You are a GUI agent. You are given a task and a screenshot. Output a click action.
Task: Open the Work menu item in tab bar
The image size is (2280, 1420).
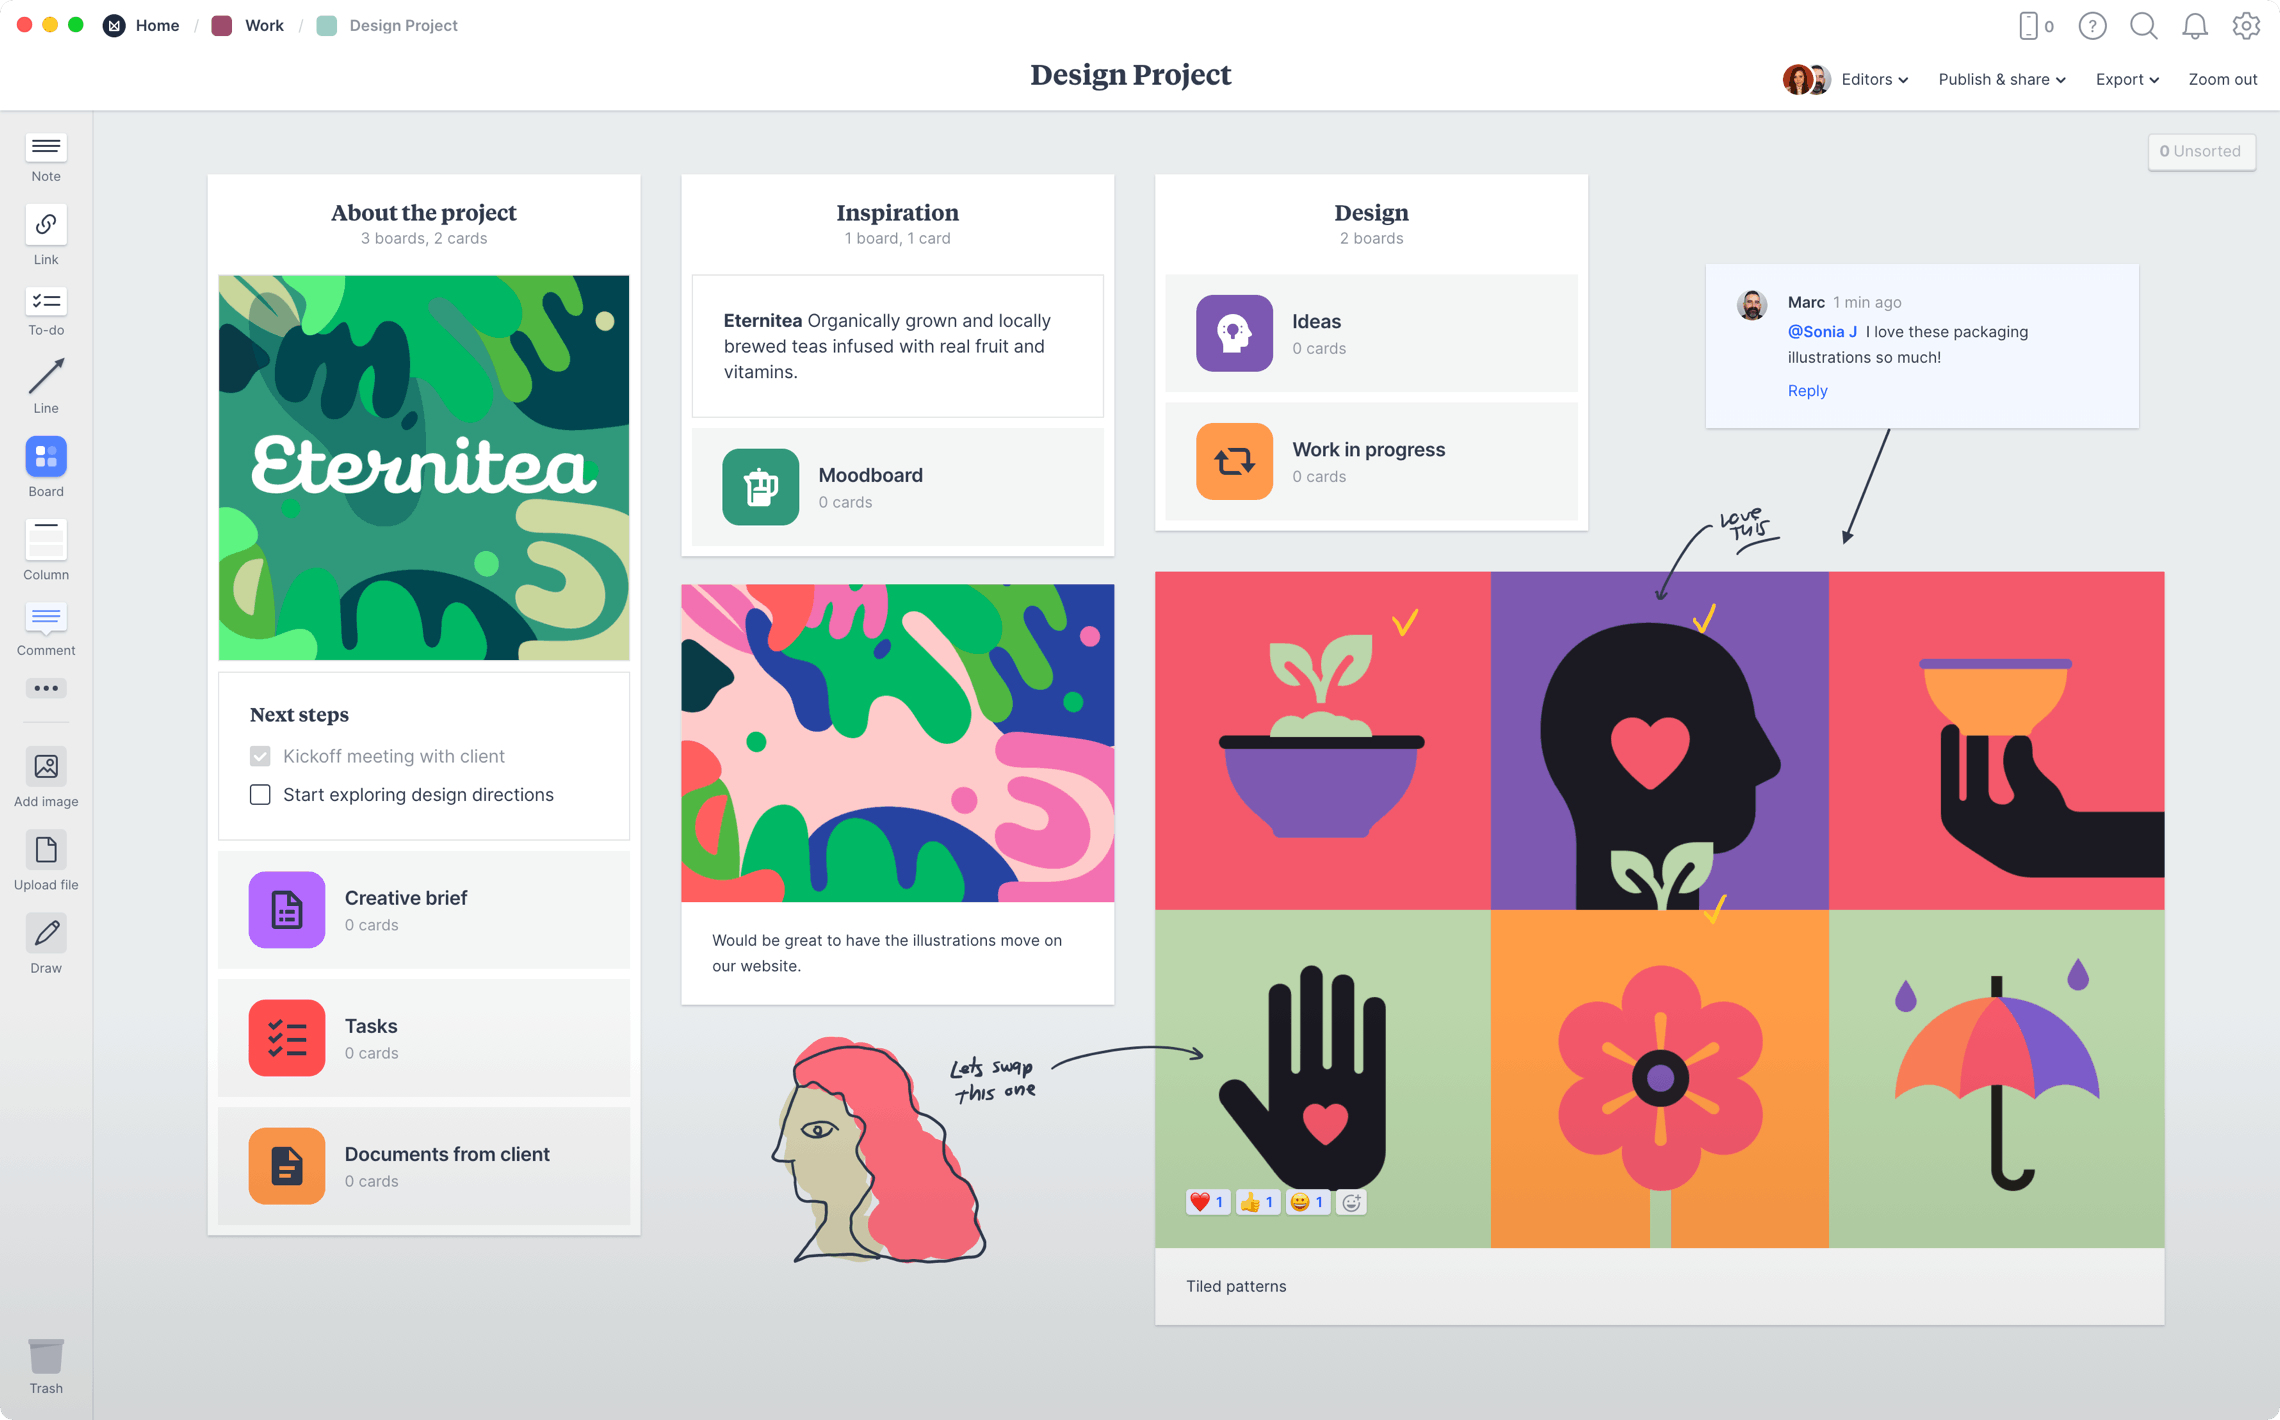[x=262, y=25]
